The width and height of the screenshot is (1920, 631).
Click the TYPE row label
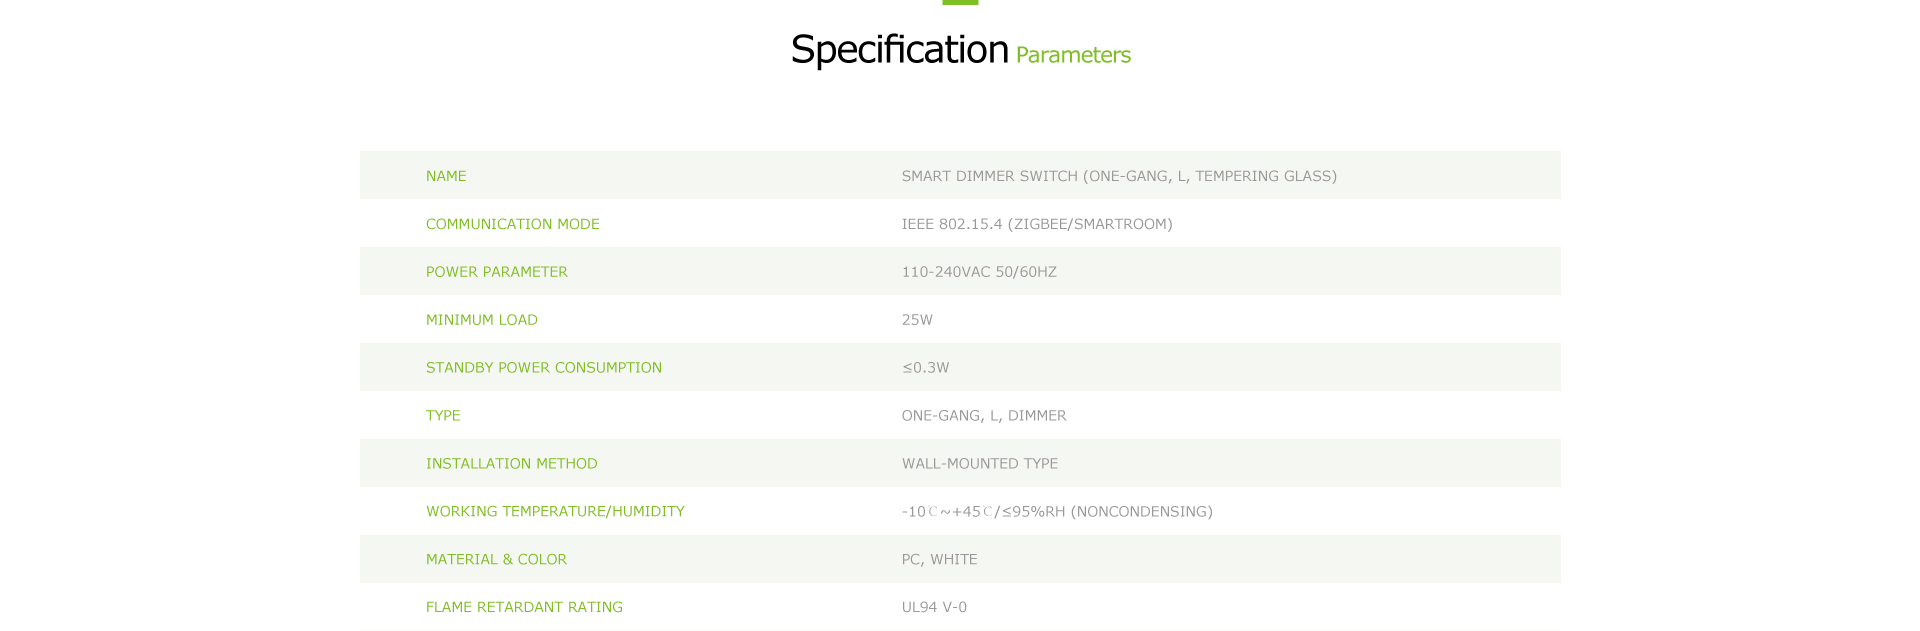coord(443,416)
